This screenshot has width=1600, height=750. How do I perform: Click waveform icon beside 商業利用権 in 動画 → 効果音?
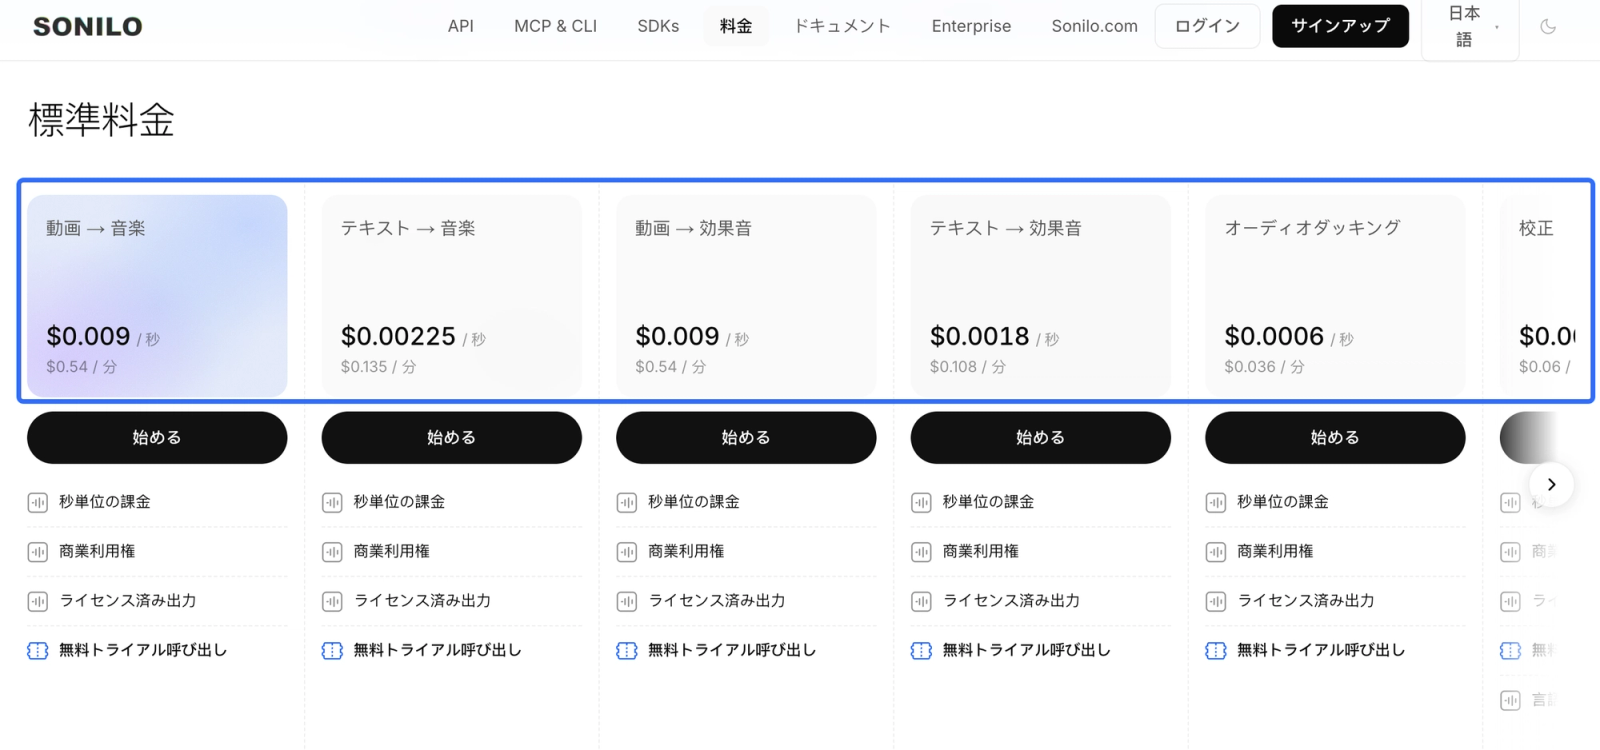(x=627, y=551)
